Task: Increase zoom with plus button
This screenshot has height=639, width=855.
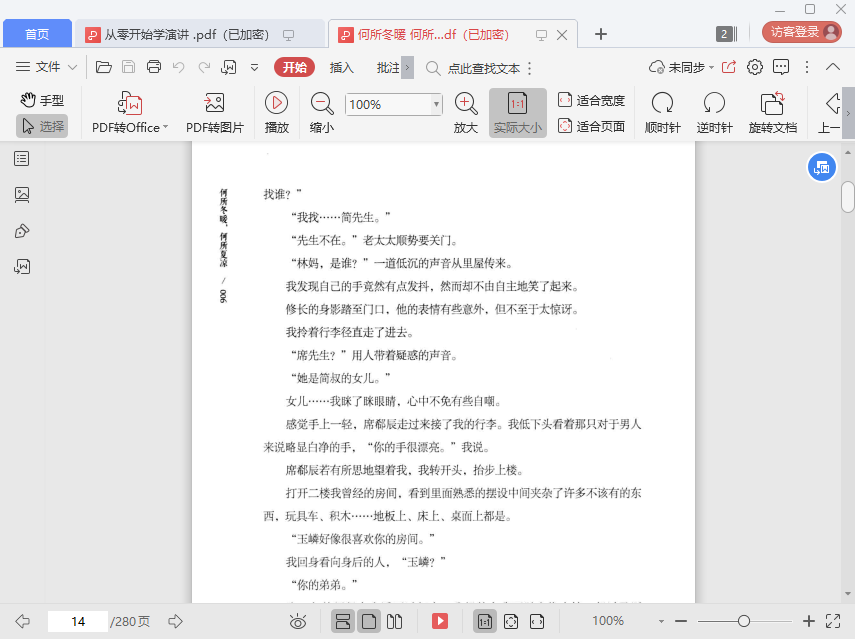Action: (x=809, y=621)
